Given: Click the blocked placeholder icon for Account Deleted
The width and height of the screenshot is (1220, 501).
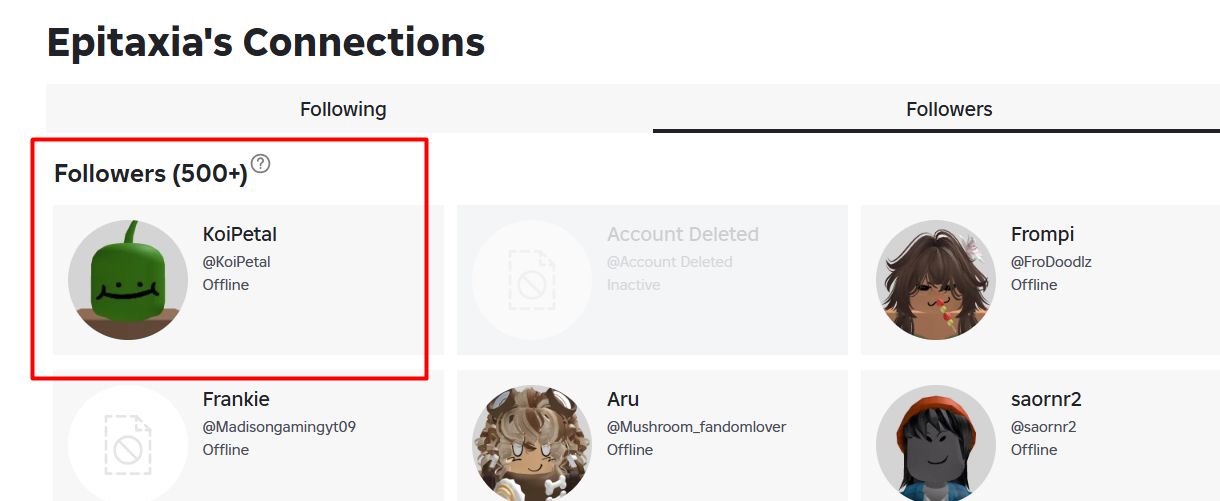Looking at the screenshot, I should (532, 280).
